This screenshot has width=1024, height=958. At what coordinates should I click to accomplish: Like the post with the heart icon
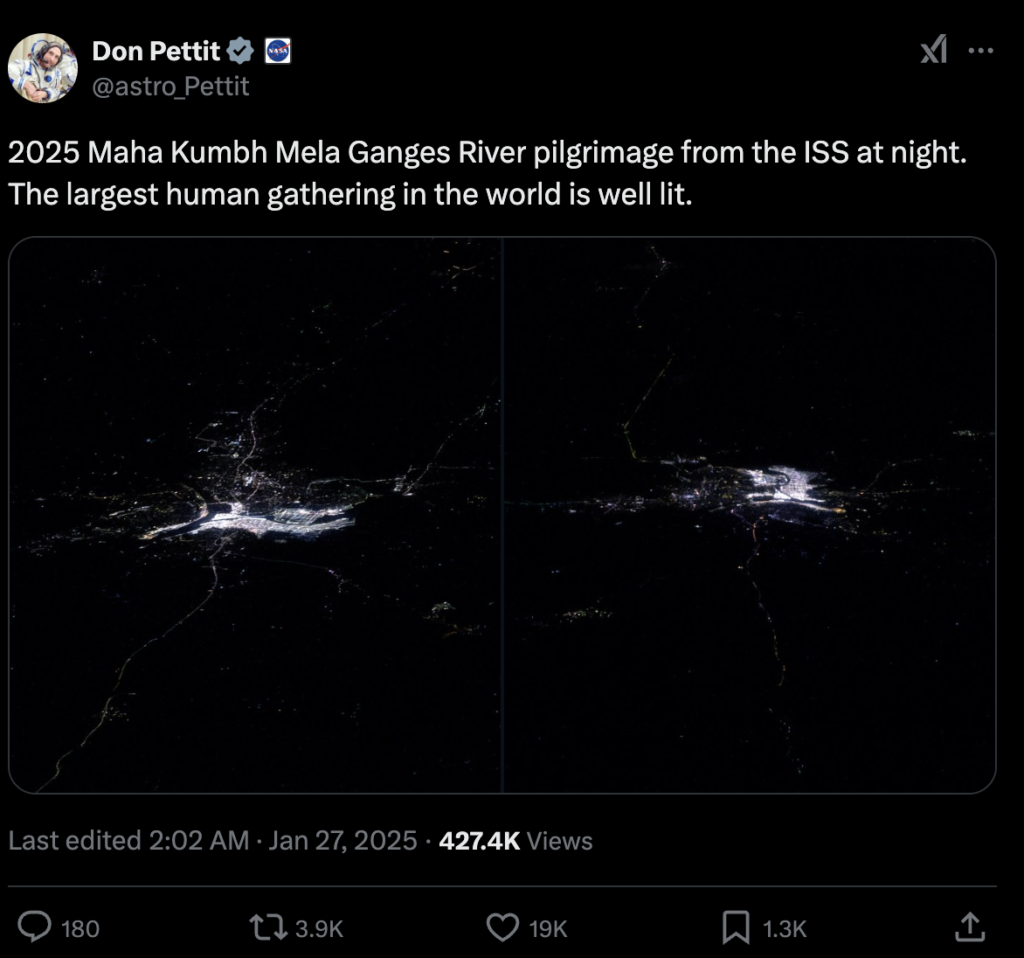[501, 928]
